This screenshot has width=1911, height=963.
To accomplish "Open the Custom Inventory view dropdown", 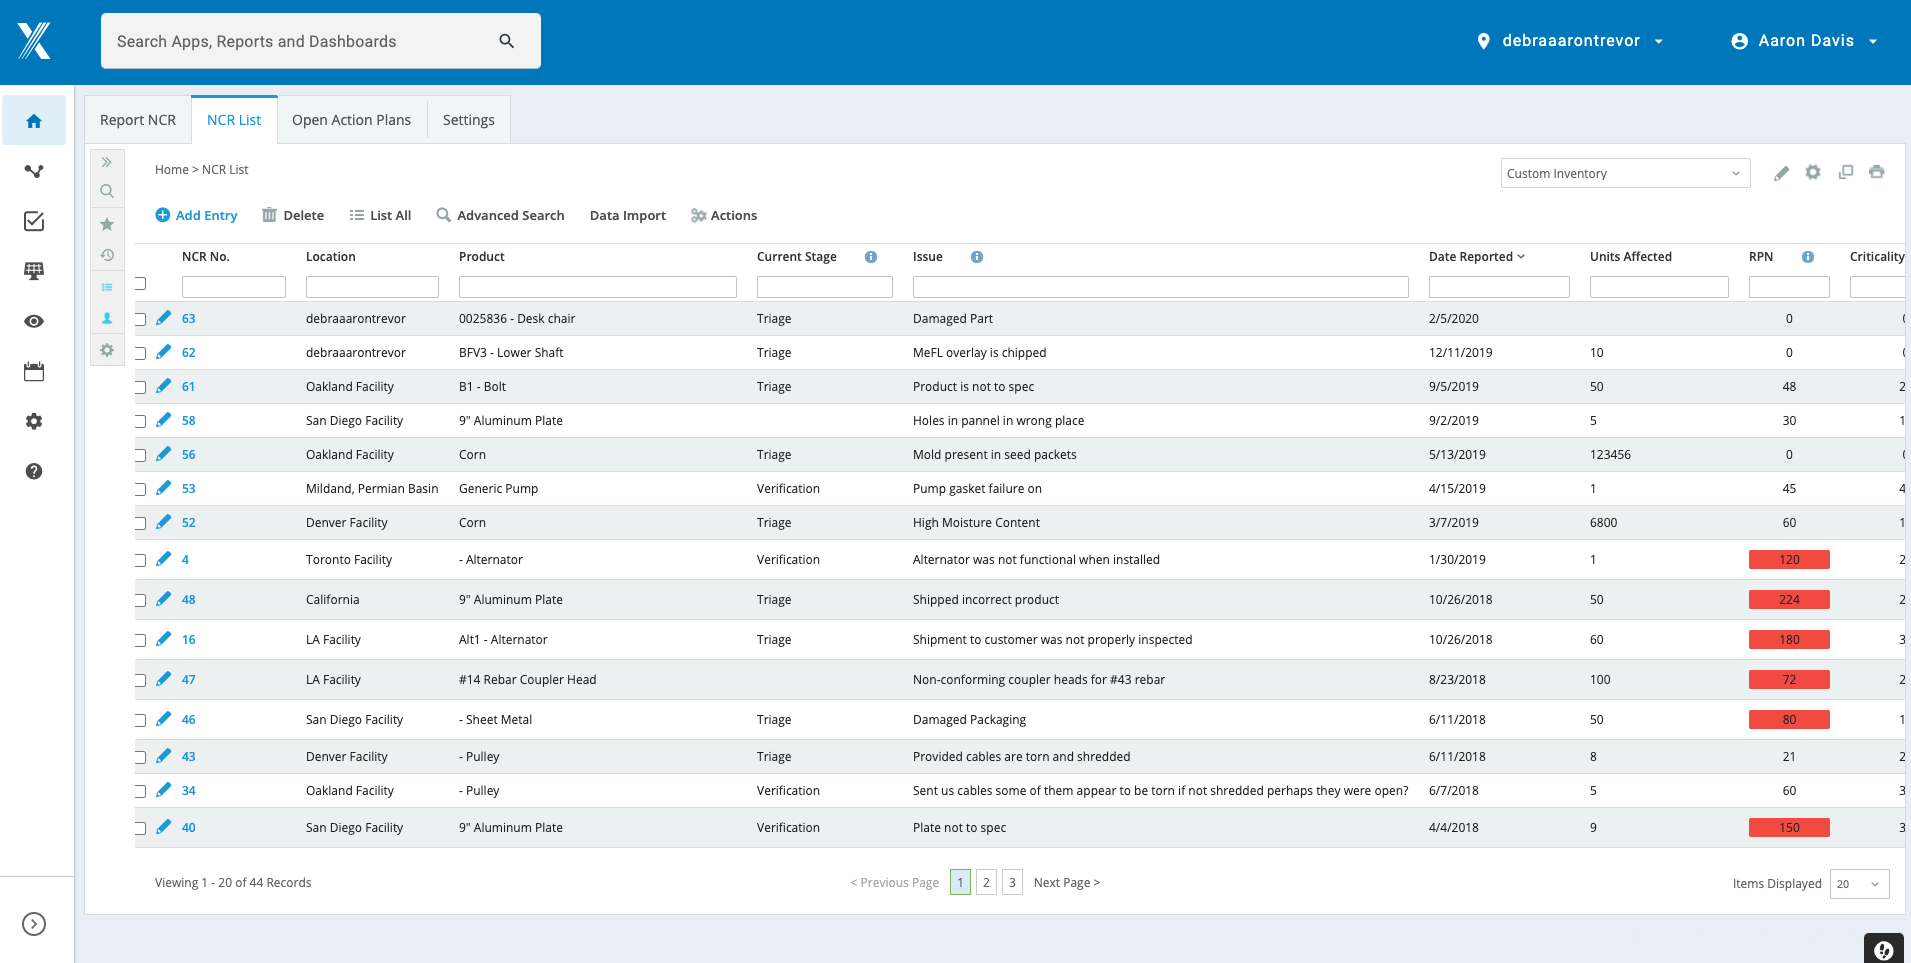I will 1625,172.
